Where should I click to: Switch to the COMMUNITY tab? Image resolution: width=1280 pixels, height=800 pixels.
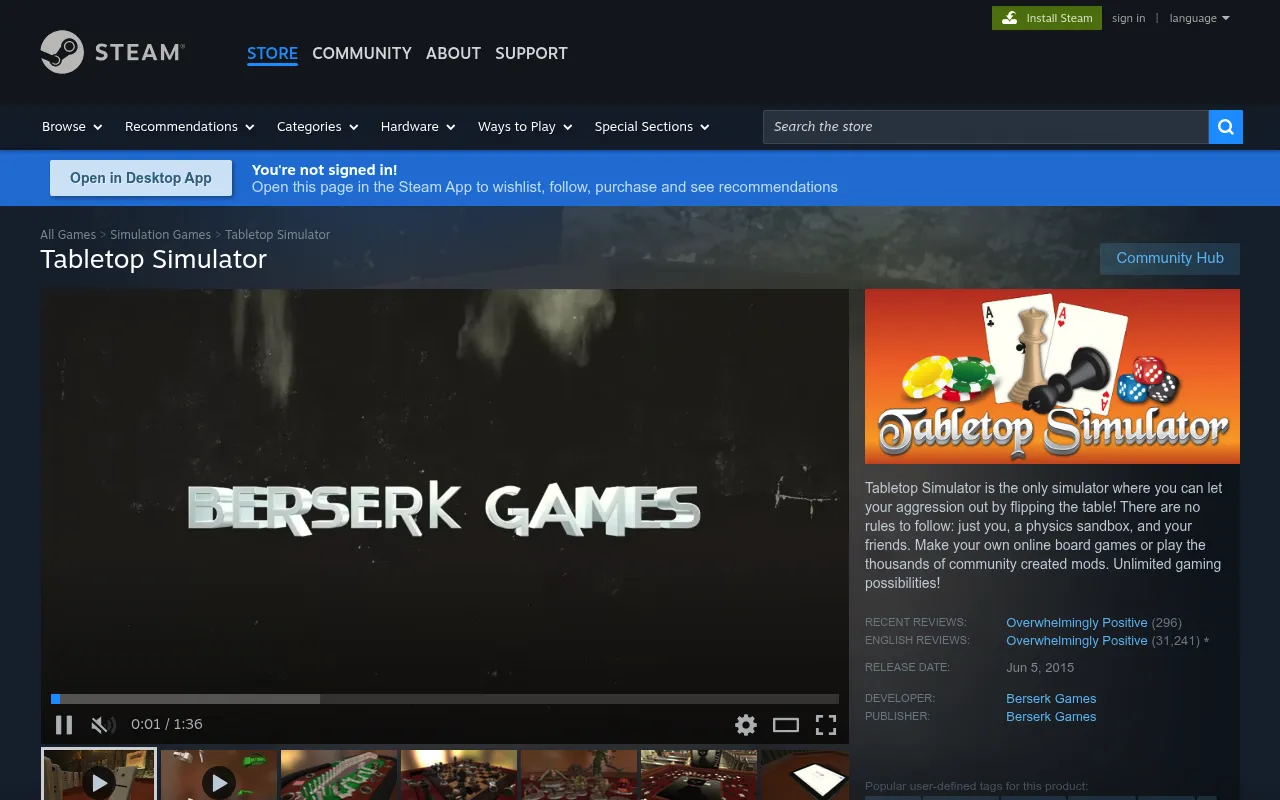(362, 54)
